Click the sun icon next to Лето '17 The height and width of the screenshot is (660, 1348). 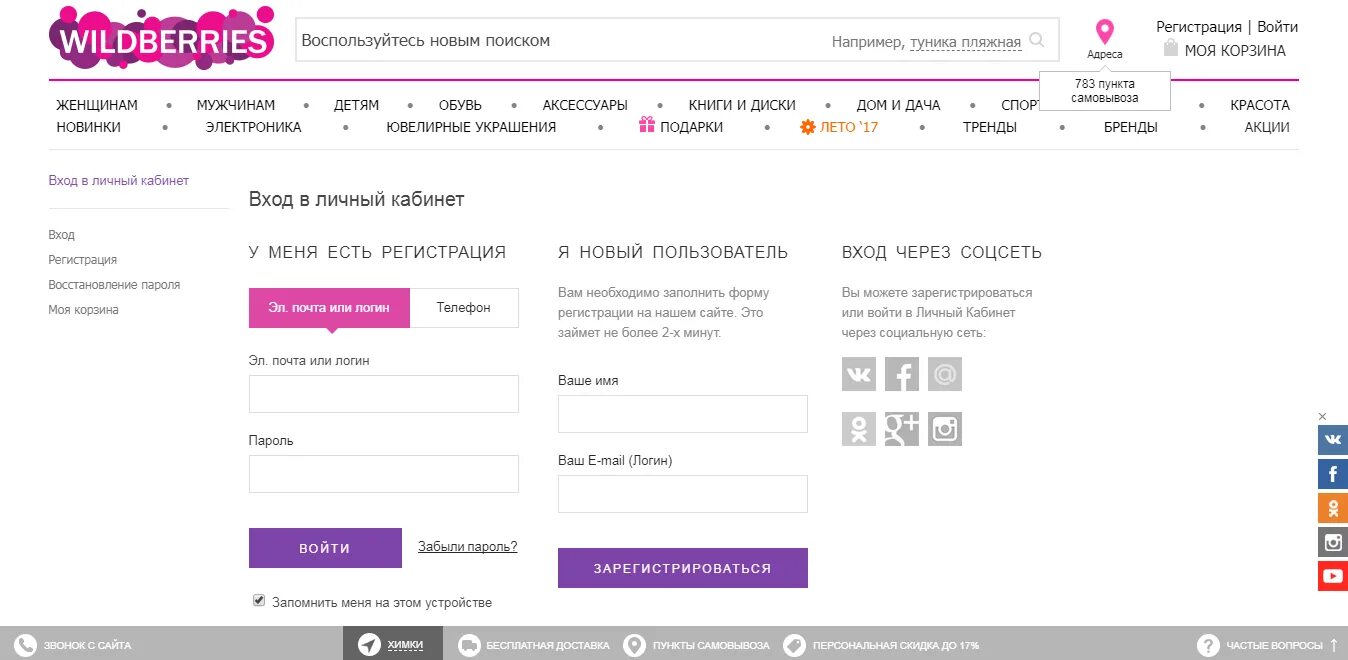point(808,127)
